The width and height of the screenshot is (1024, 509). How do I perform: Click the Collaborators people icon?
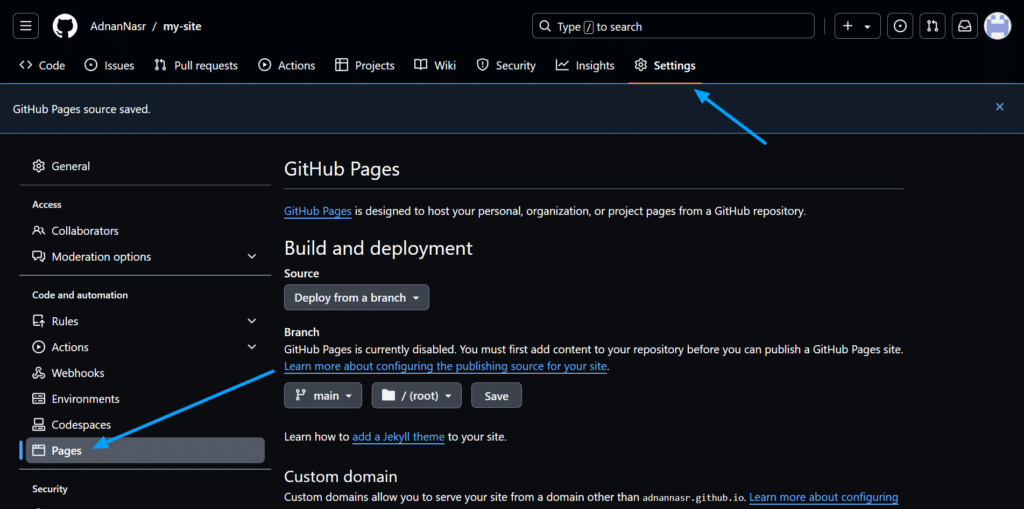coord(39,231)
